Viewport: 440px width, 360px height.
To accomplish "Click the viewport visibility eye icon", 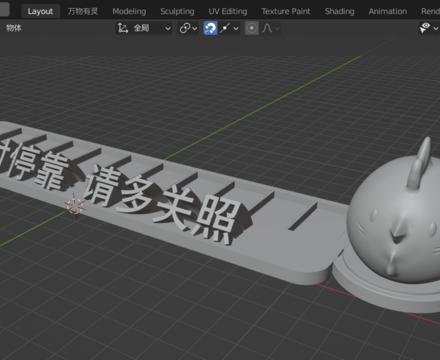I will coord(425,28).
